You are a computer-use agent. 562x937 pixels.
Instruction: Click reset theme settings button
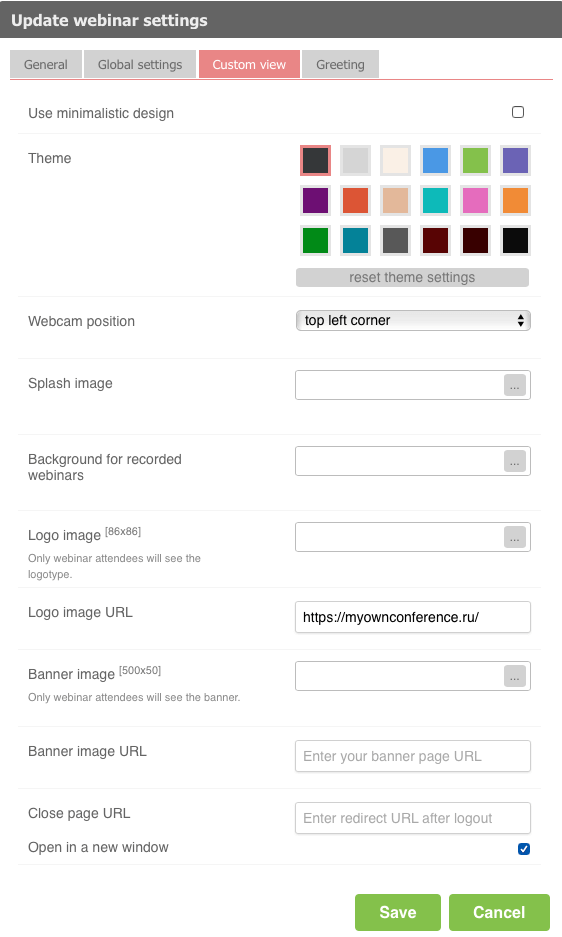(412, 277)
